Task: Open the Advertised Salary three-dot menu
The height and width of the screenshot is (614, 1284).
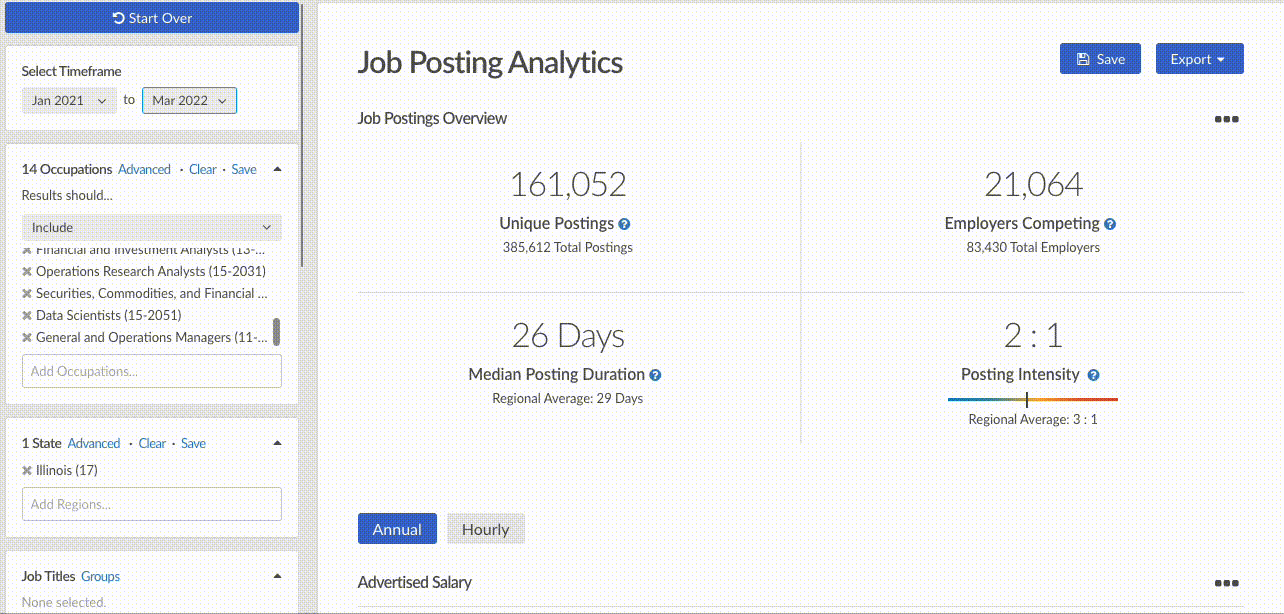Action: point(1226,583)
